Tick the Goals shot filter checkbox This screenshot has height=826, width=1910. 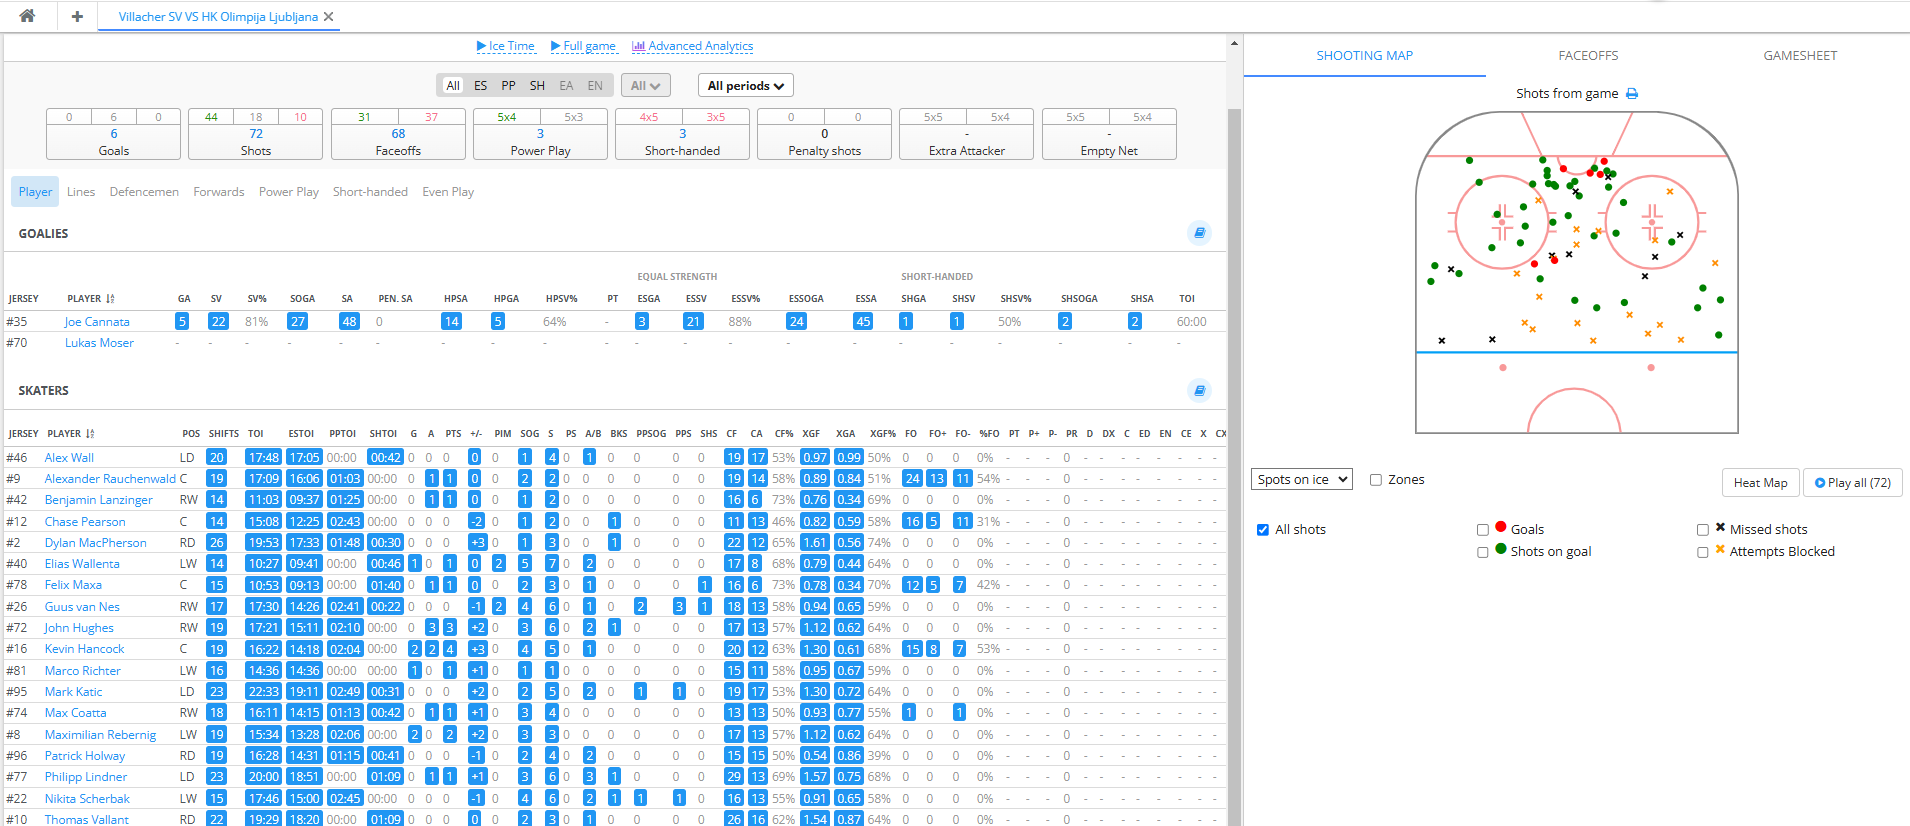[1483, 530]
